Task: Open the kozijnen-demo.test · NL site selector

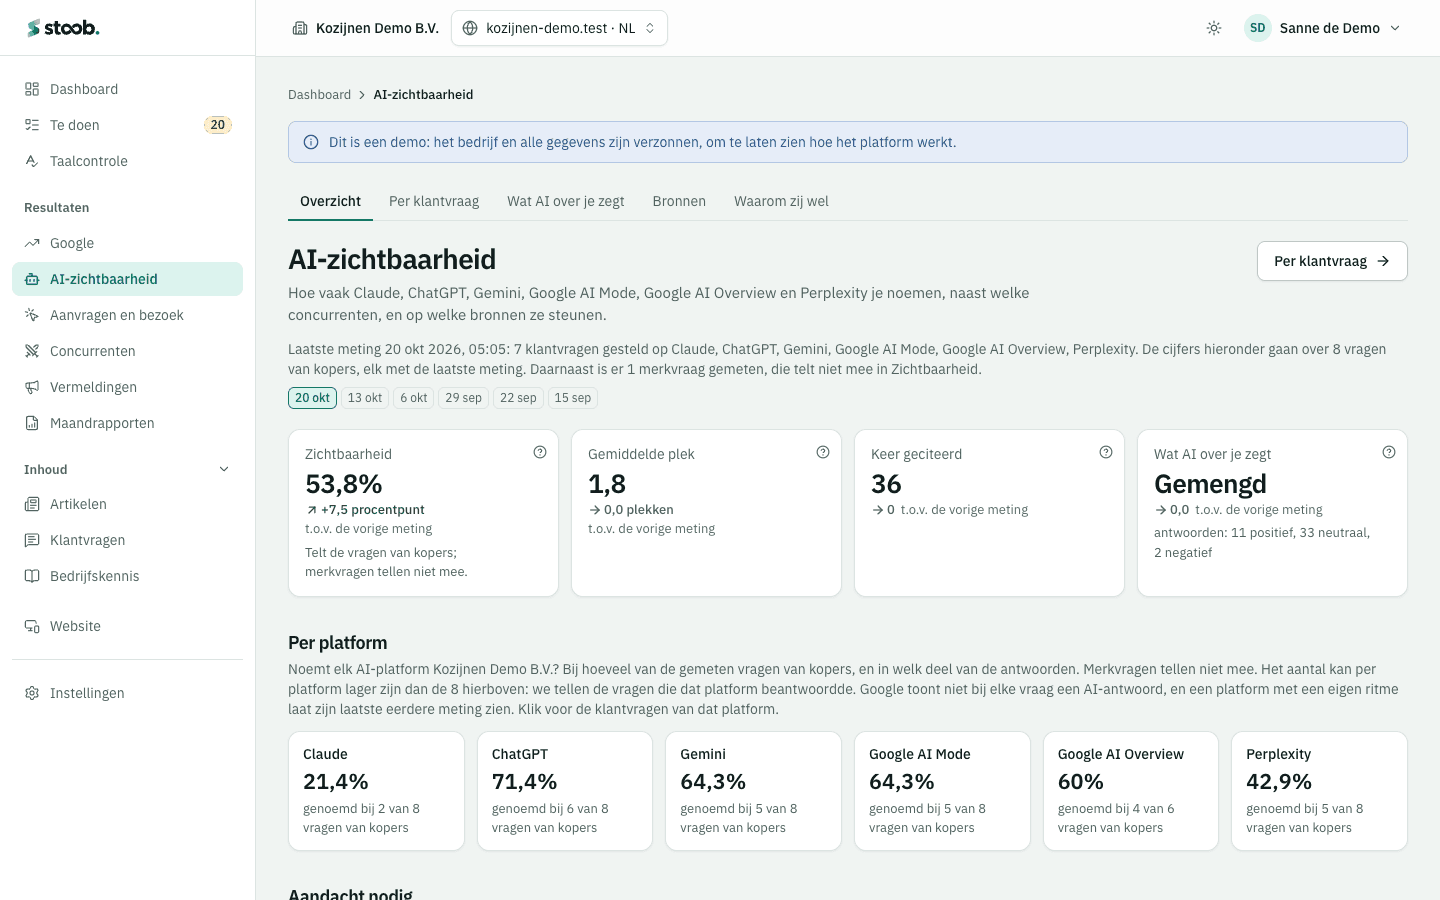Action: point(559,28)
